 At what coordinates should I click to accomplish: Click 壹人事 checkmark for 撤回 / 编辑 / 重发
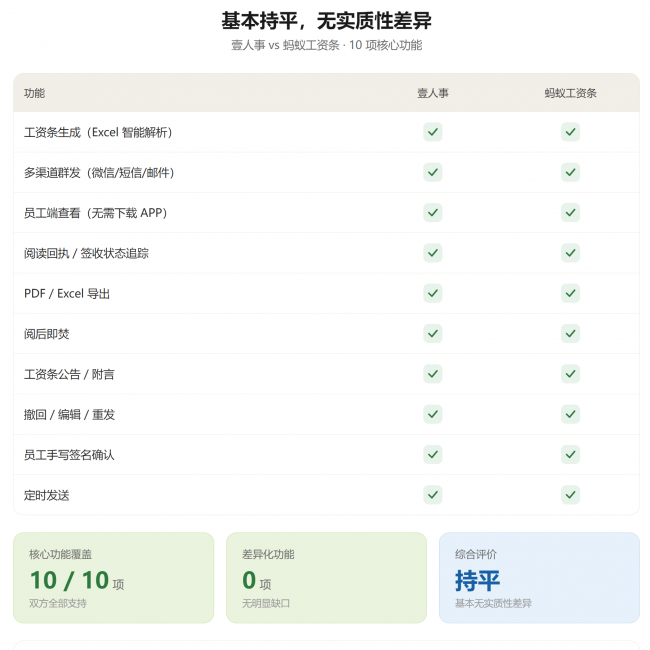pyautogui.click(x=432, y=414)
